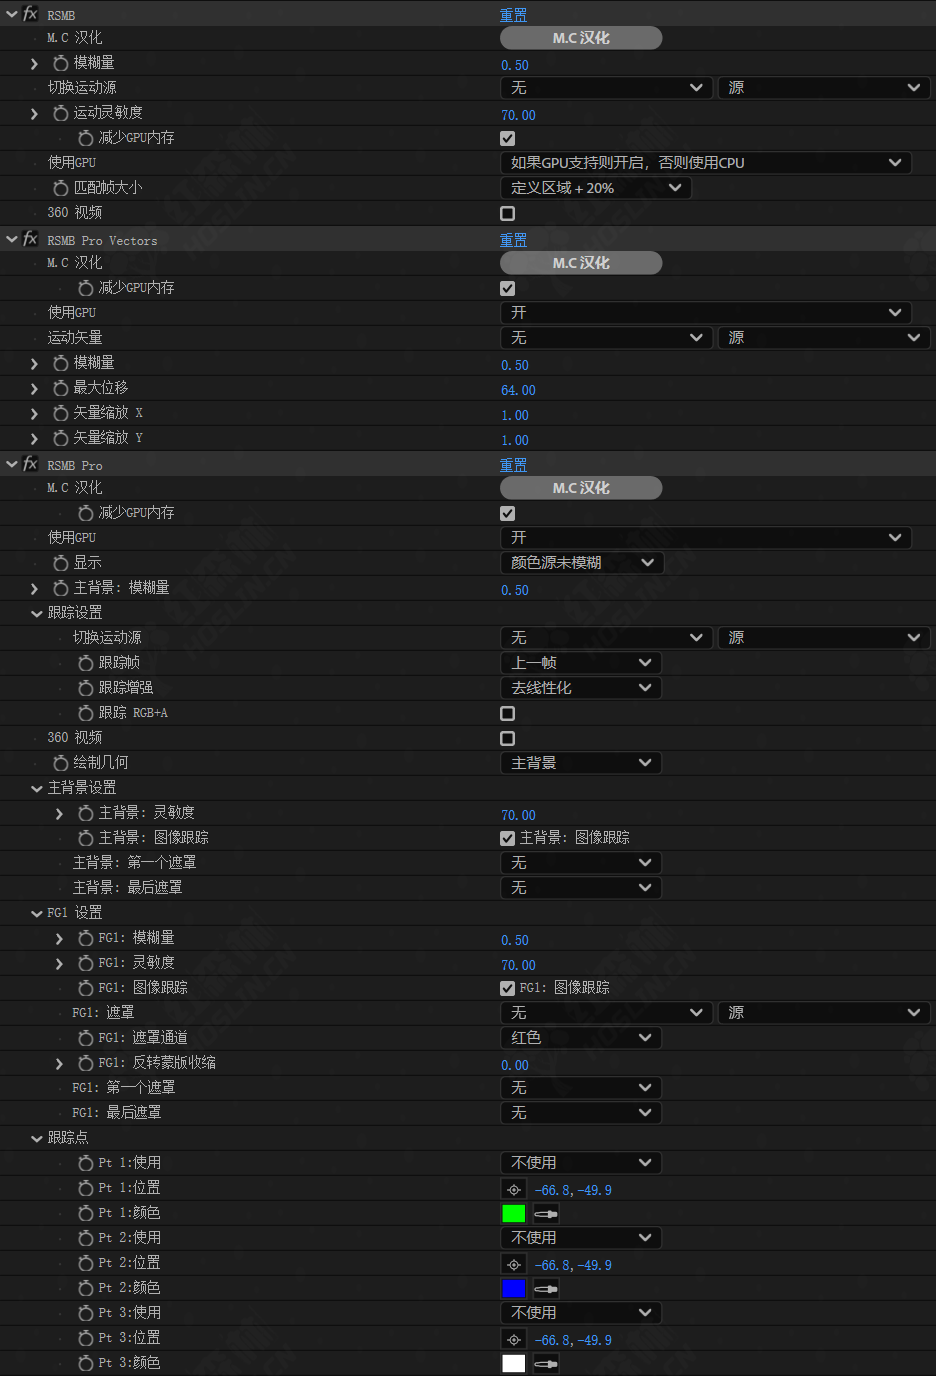Pick color with Pt 2:颜色 eyedropper
Screen dimensions: 936x1376
tap(546, 1289)
